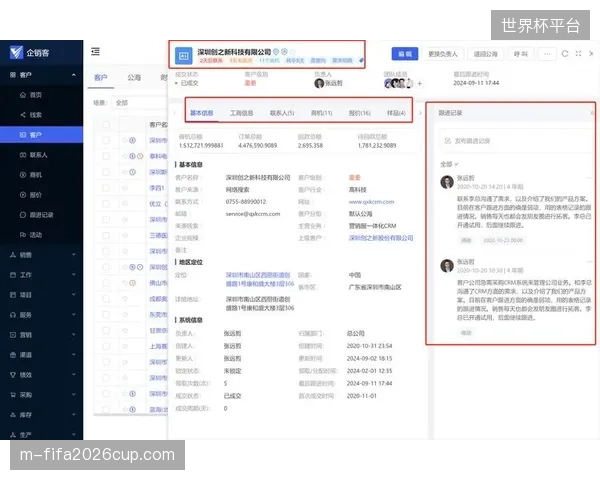Click the clock icon in the 佛山市 row

(132, 283)
